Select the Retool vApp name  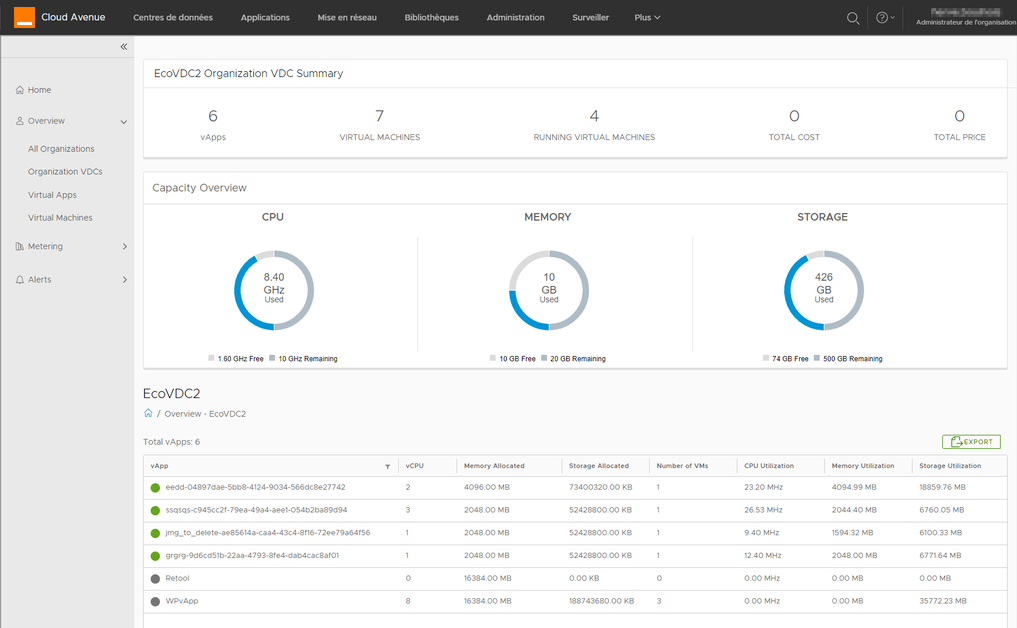tap(177, 578)
